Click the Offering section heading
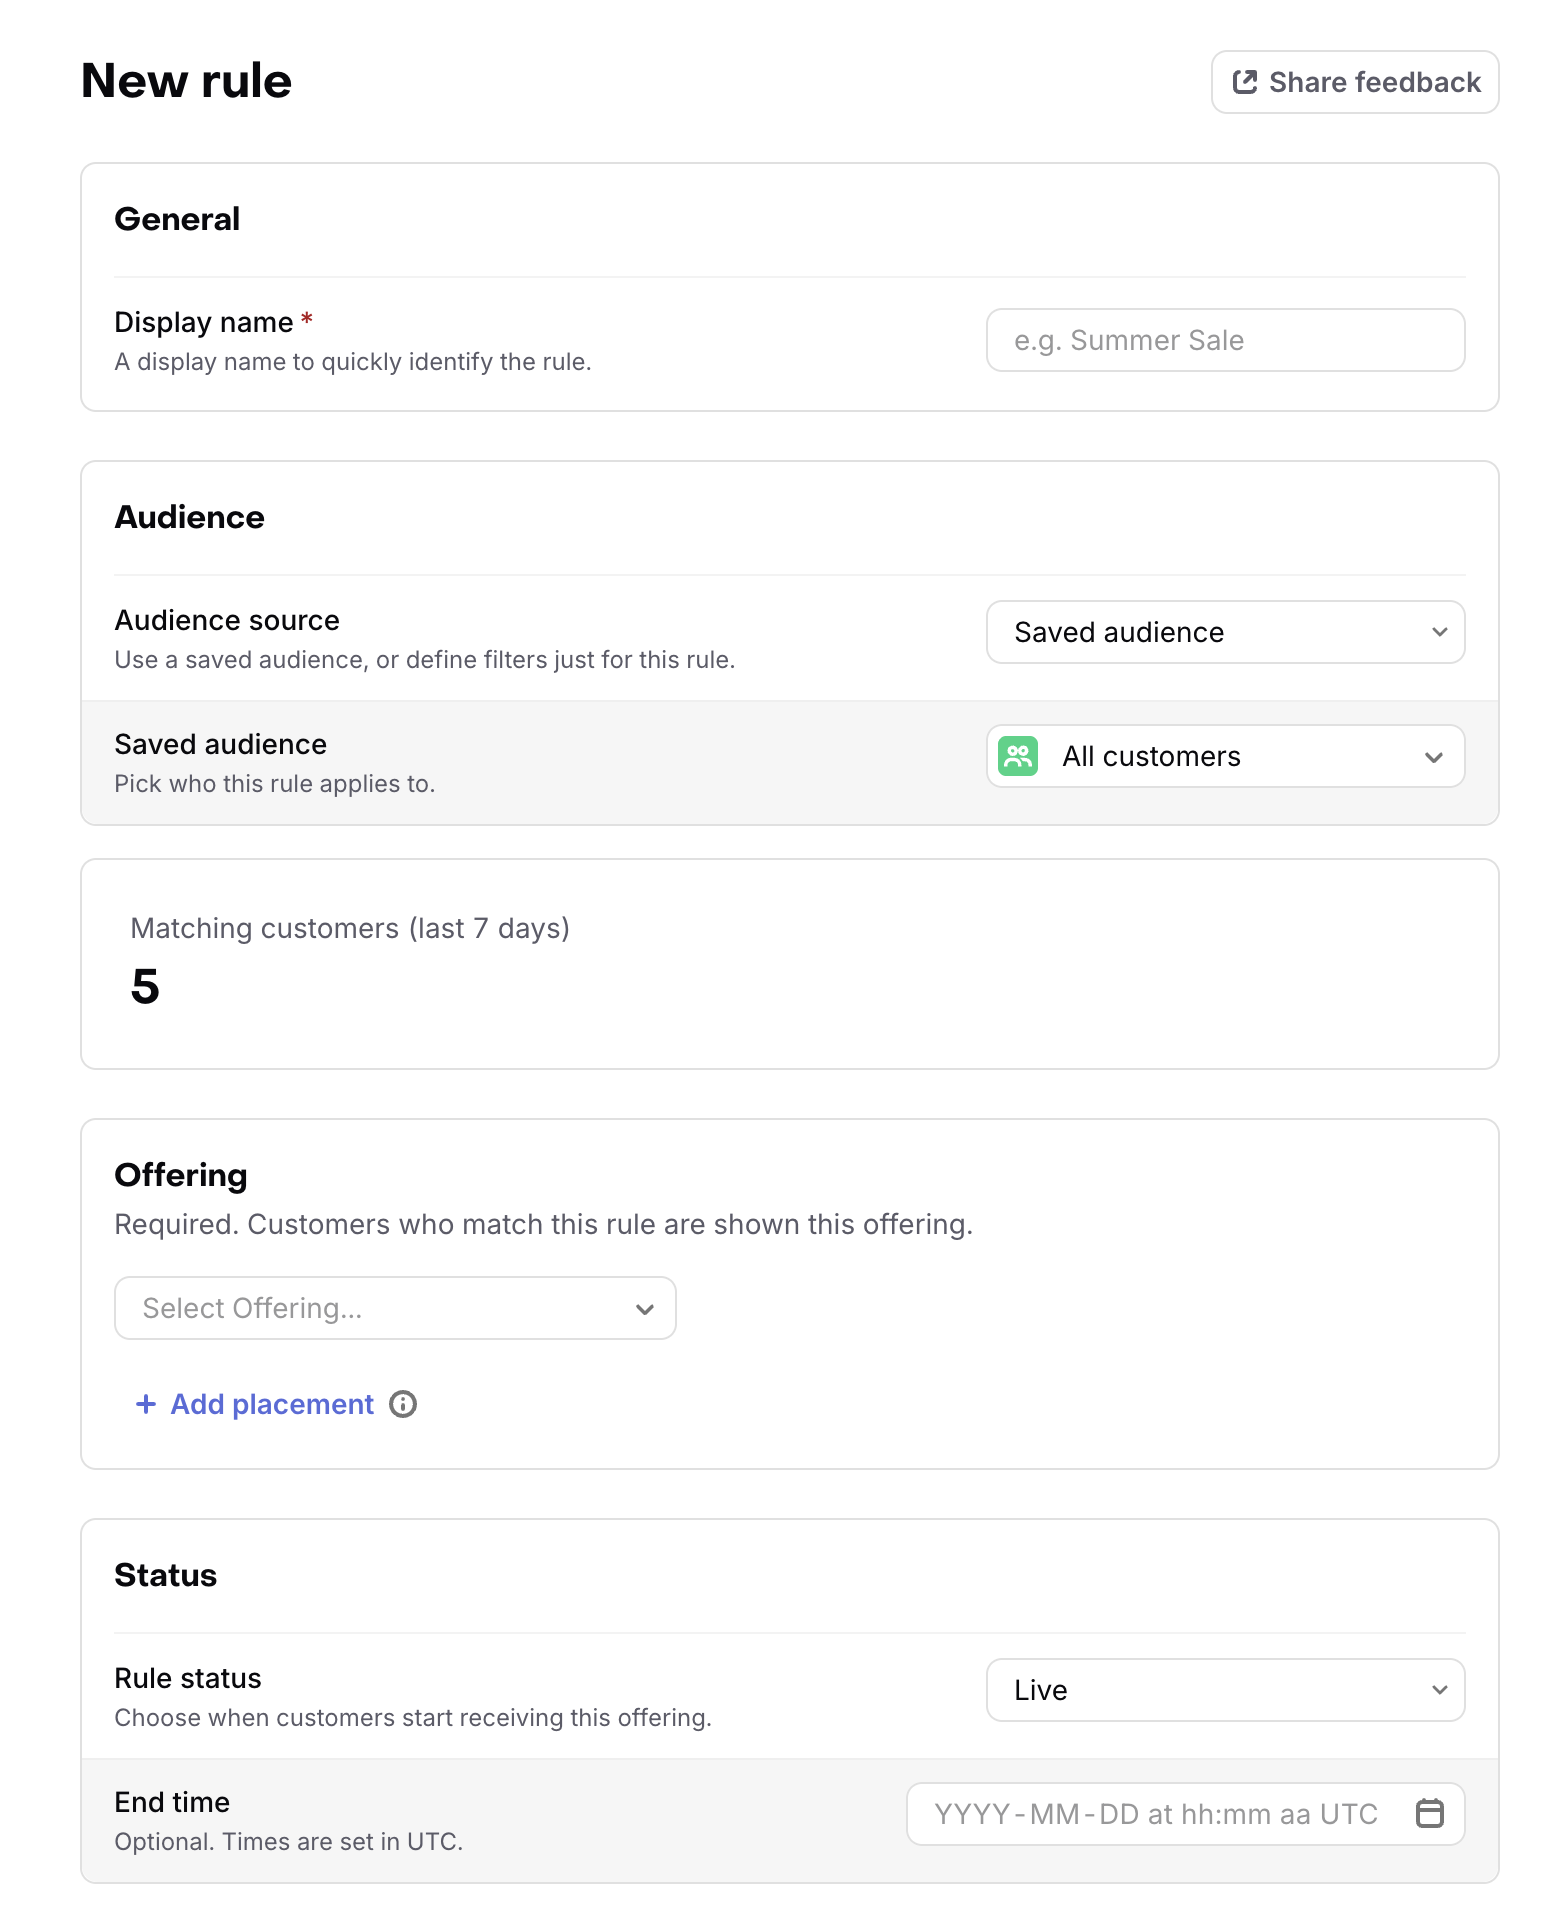This screenshot has width=1562, height=1918. coord(181,1175)
